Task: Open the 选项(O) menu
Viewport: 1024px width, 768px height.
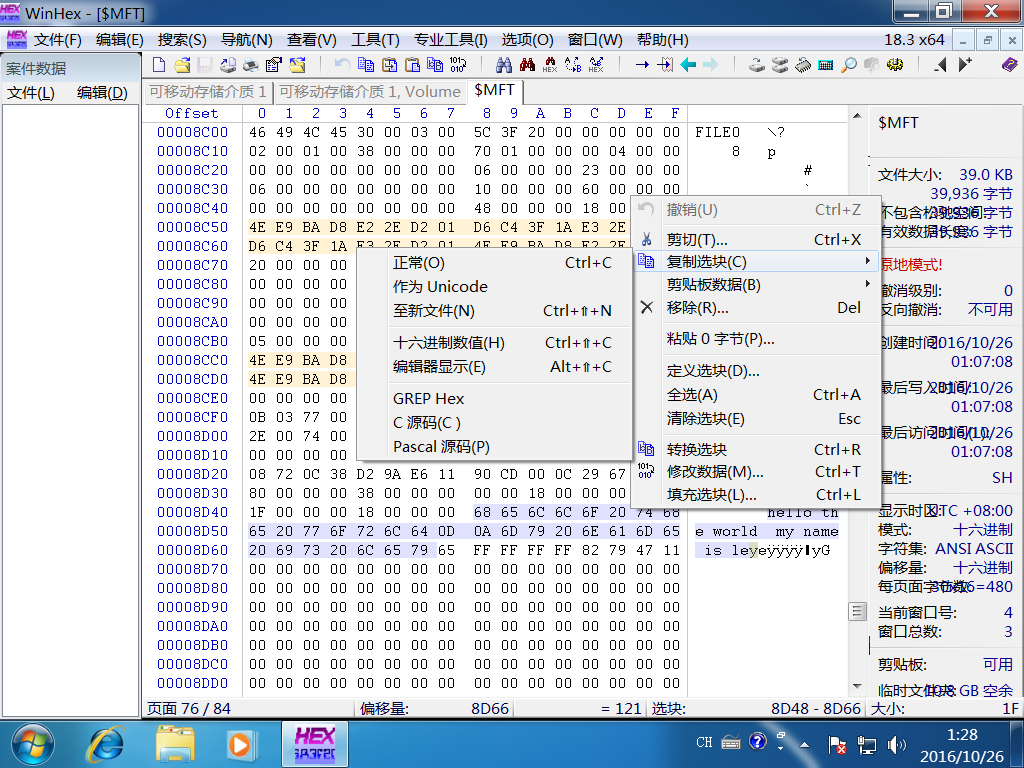Action: point(528,40)
